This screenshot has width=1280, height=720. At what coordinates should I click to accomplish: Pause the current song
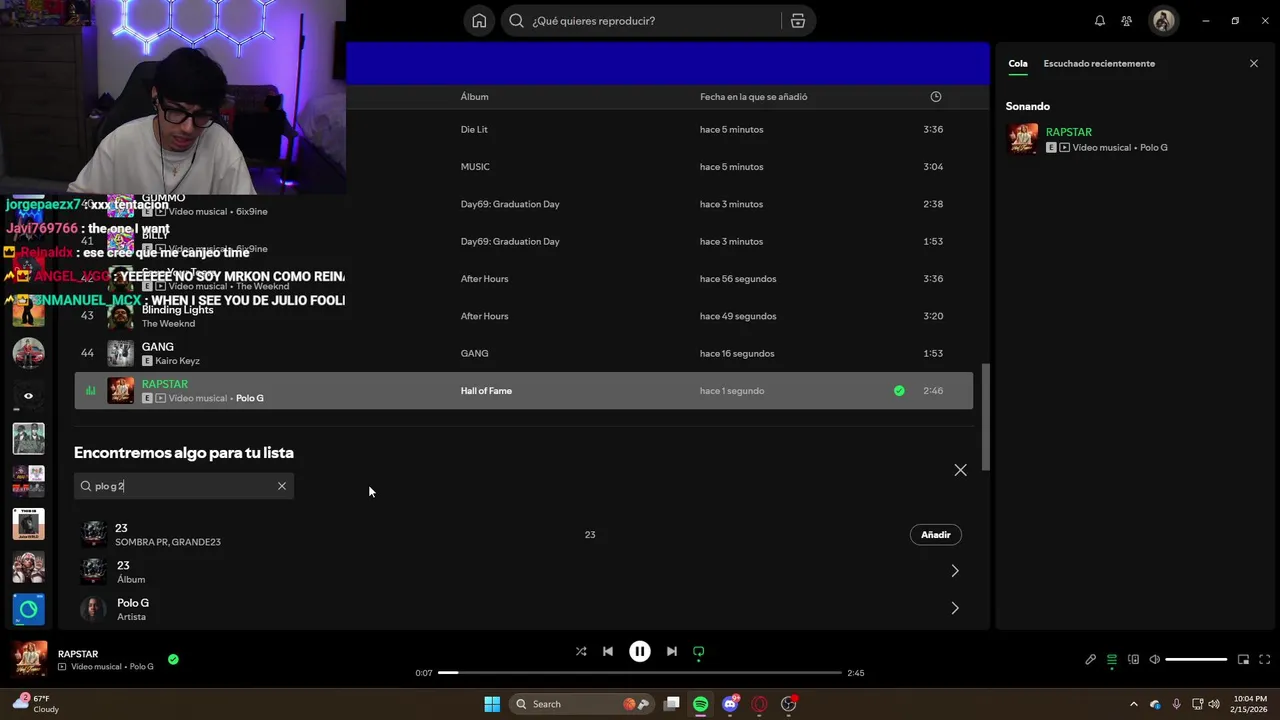click(x=640, y=651)
